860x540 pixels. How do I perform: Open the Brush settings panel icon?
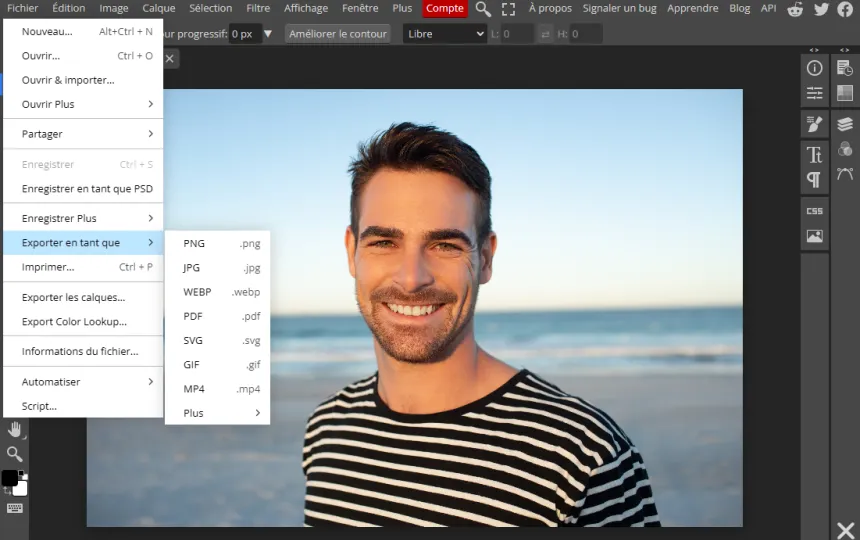(x=814, y=124)
